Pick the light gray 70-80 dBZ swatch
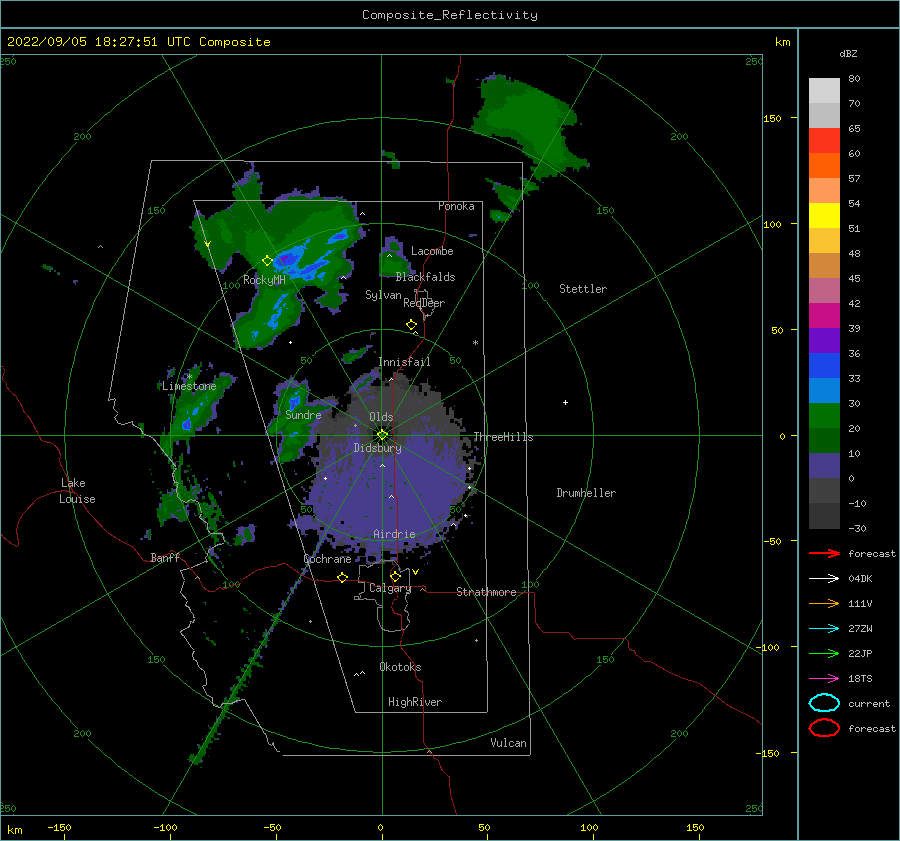 824,91
